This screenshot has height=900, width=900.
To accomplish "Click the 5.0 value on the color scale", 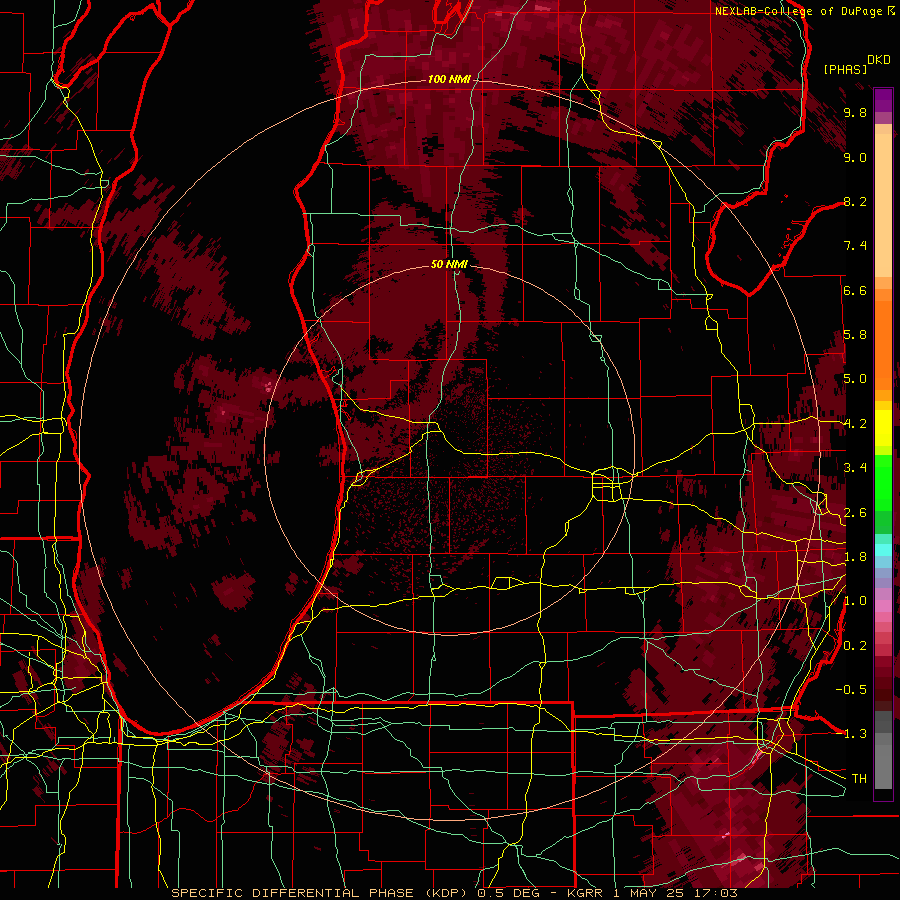I will click(855, 379).
